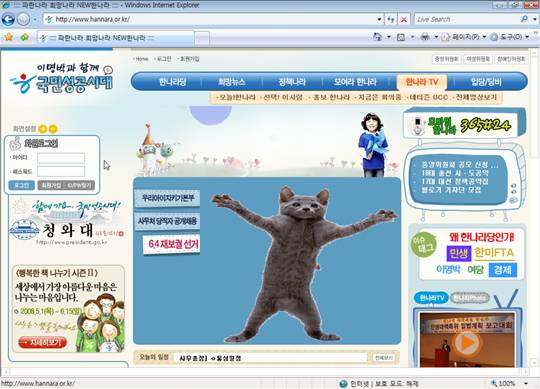Click the red 자세히보기 button on book banner

pos(42,343)
